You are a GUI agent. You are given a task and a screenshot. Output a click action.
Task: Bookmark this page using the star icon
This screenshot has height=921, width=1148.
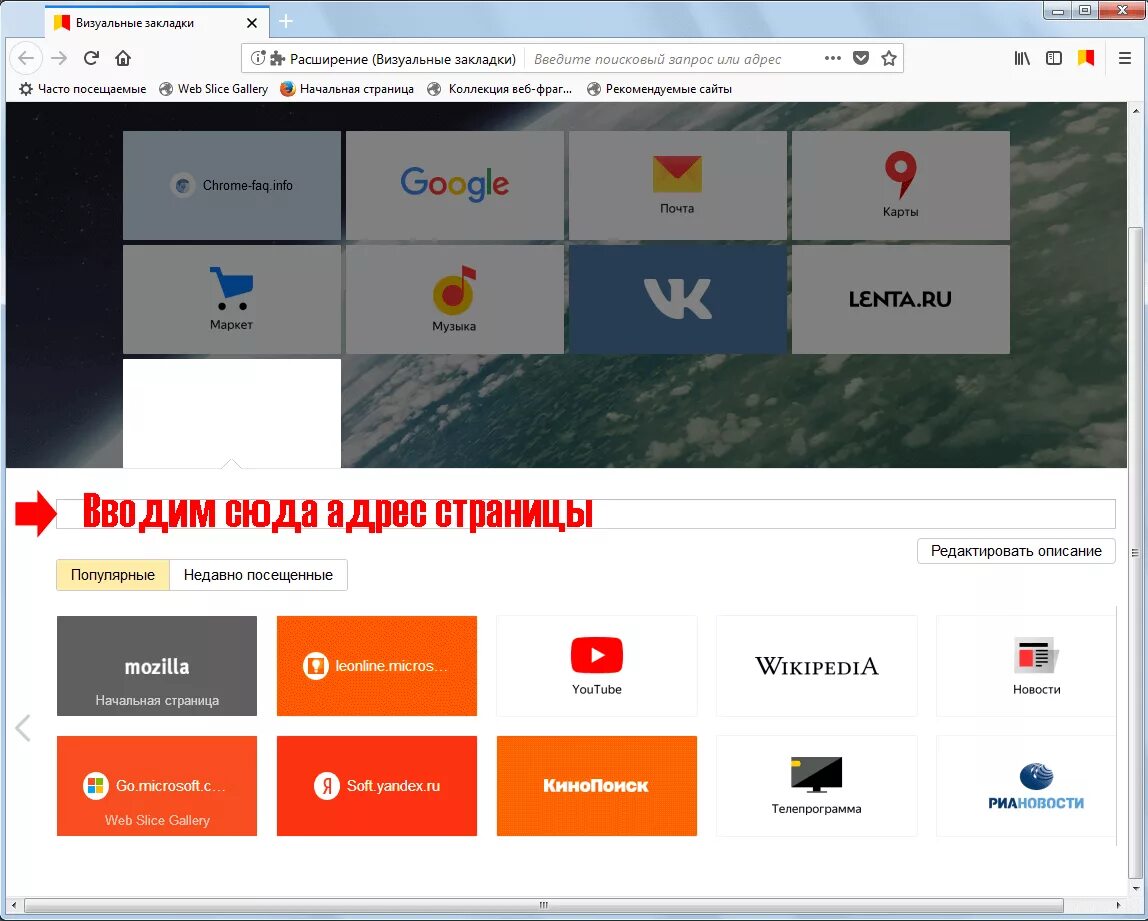tap(889, 58)
